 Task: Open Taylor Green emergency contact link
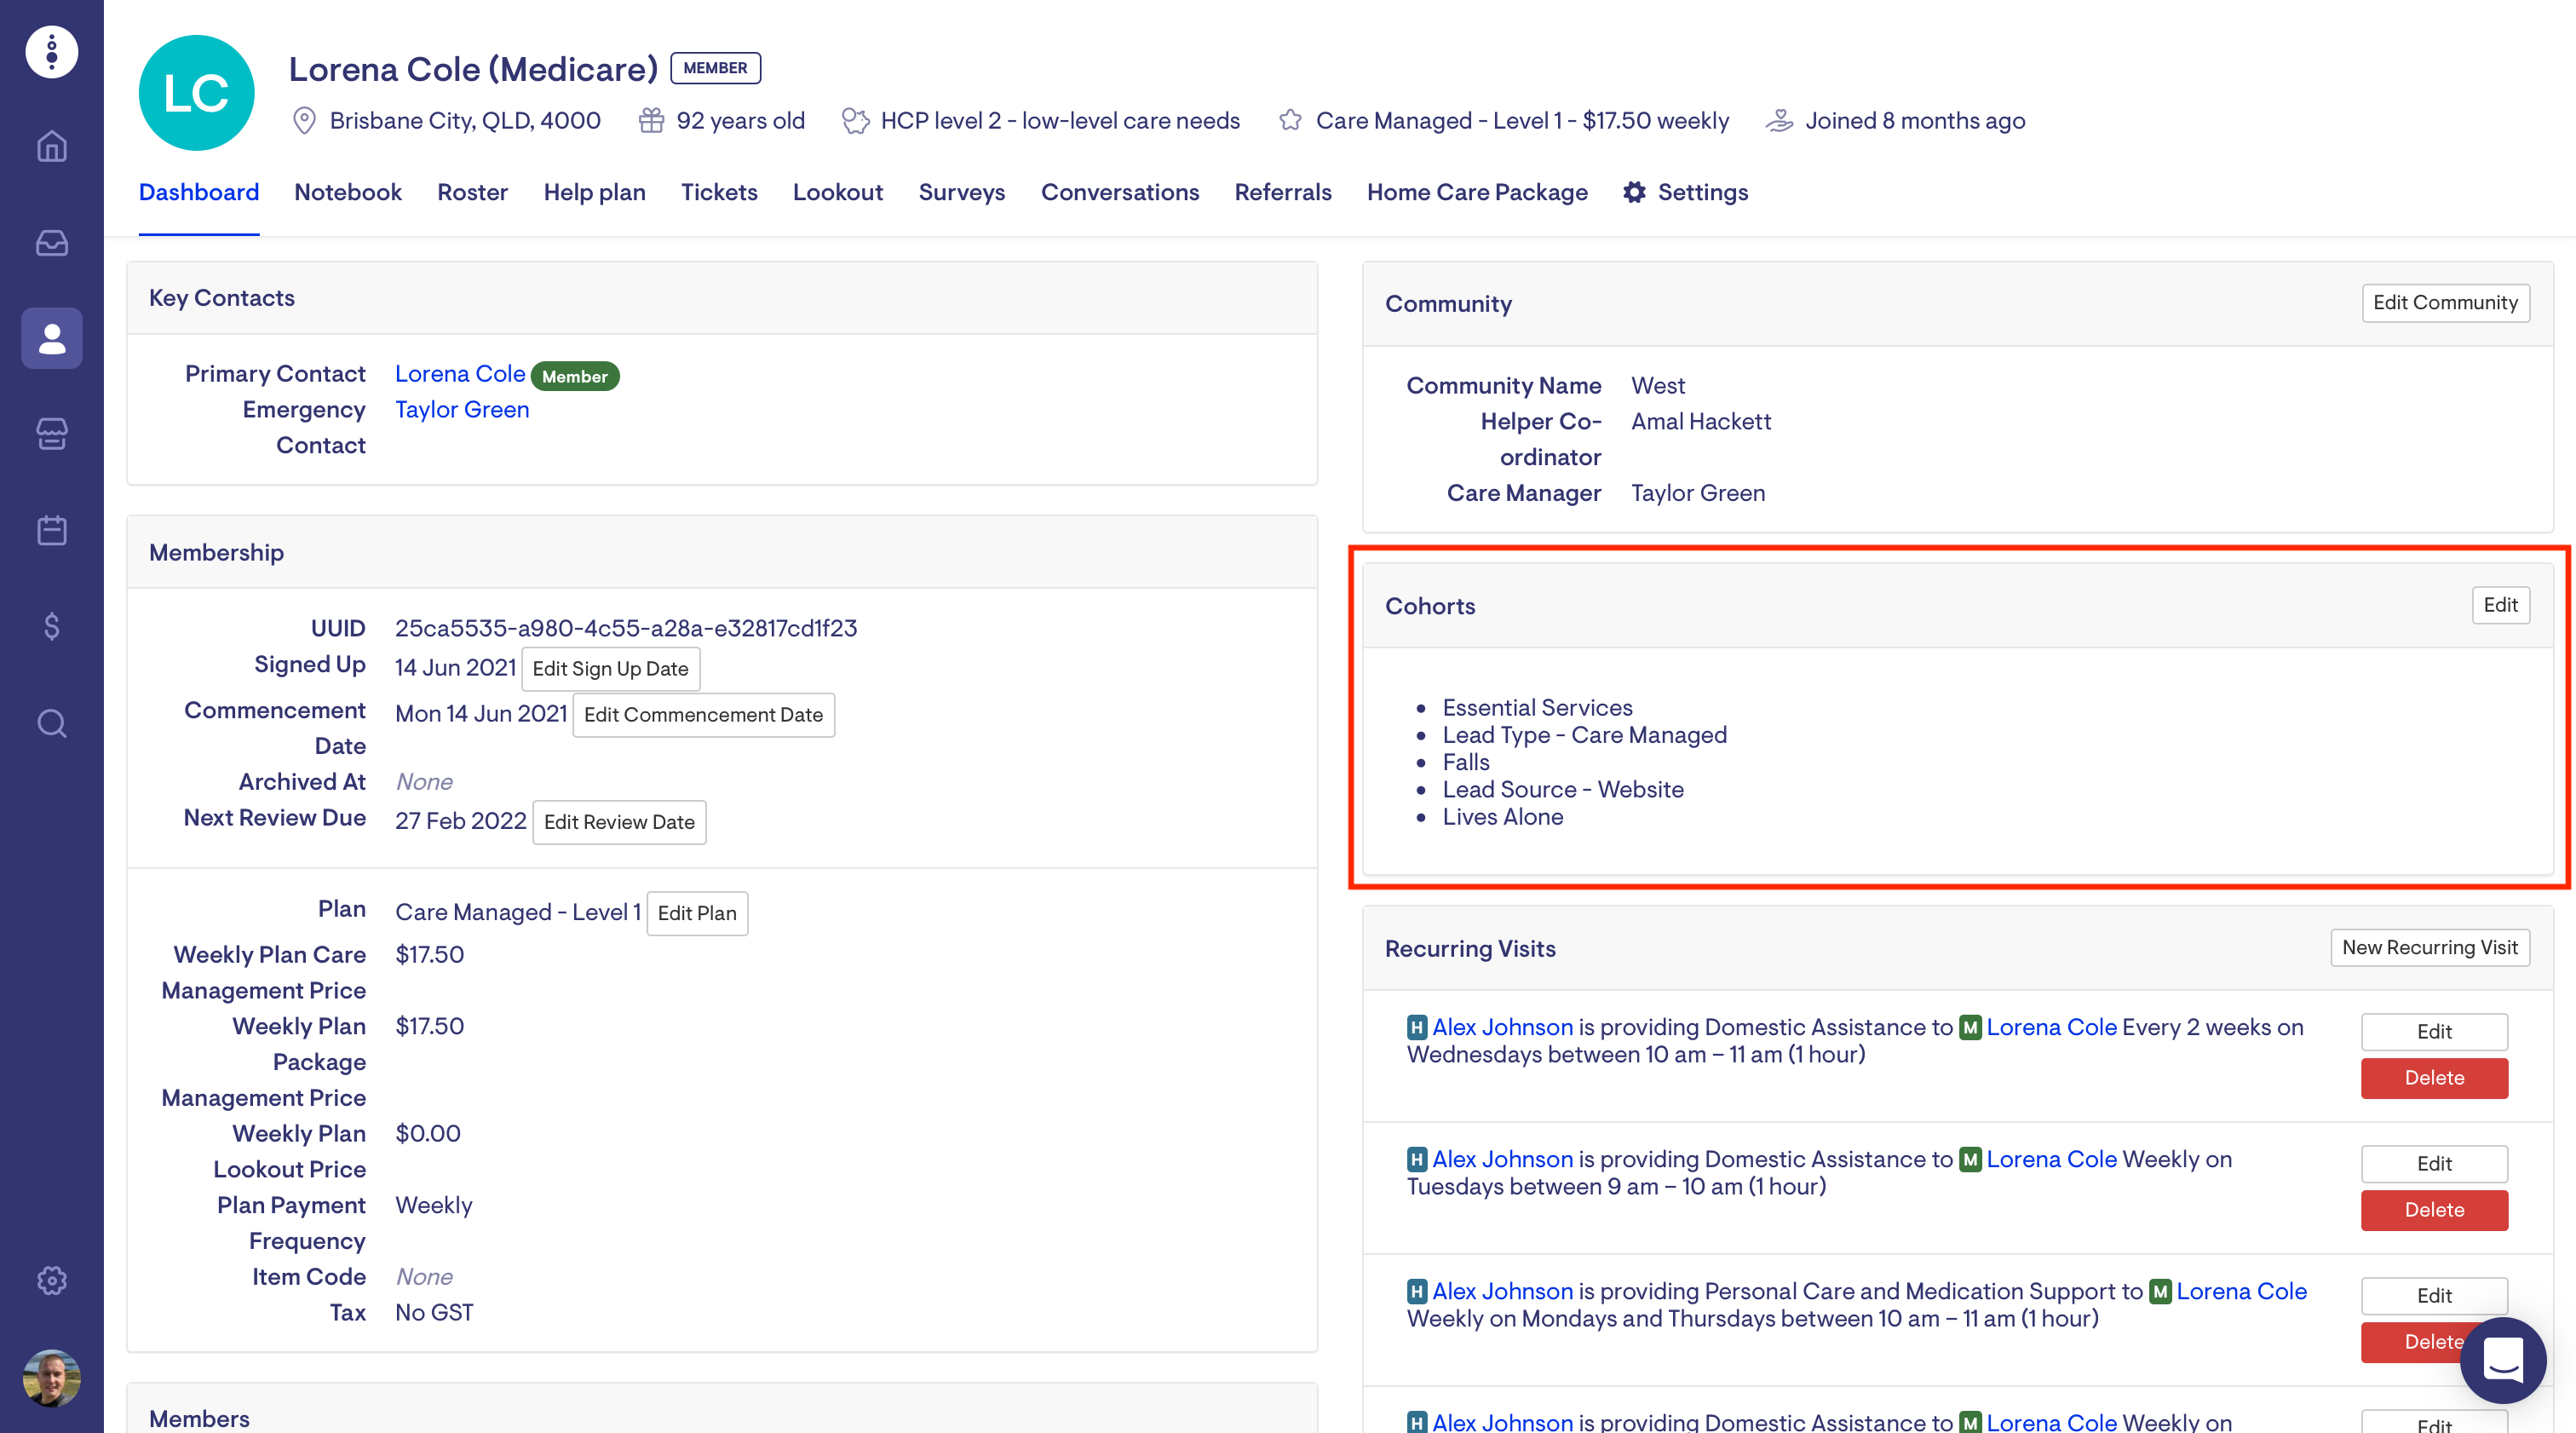tap(462, 409)
